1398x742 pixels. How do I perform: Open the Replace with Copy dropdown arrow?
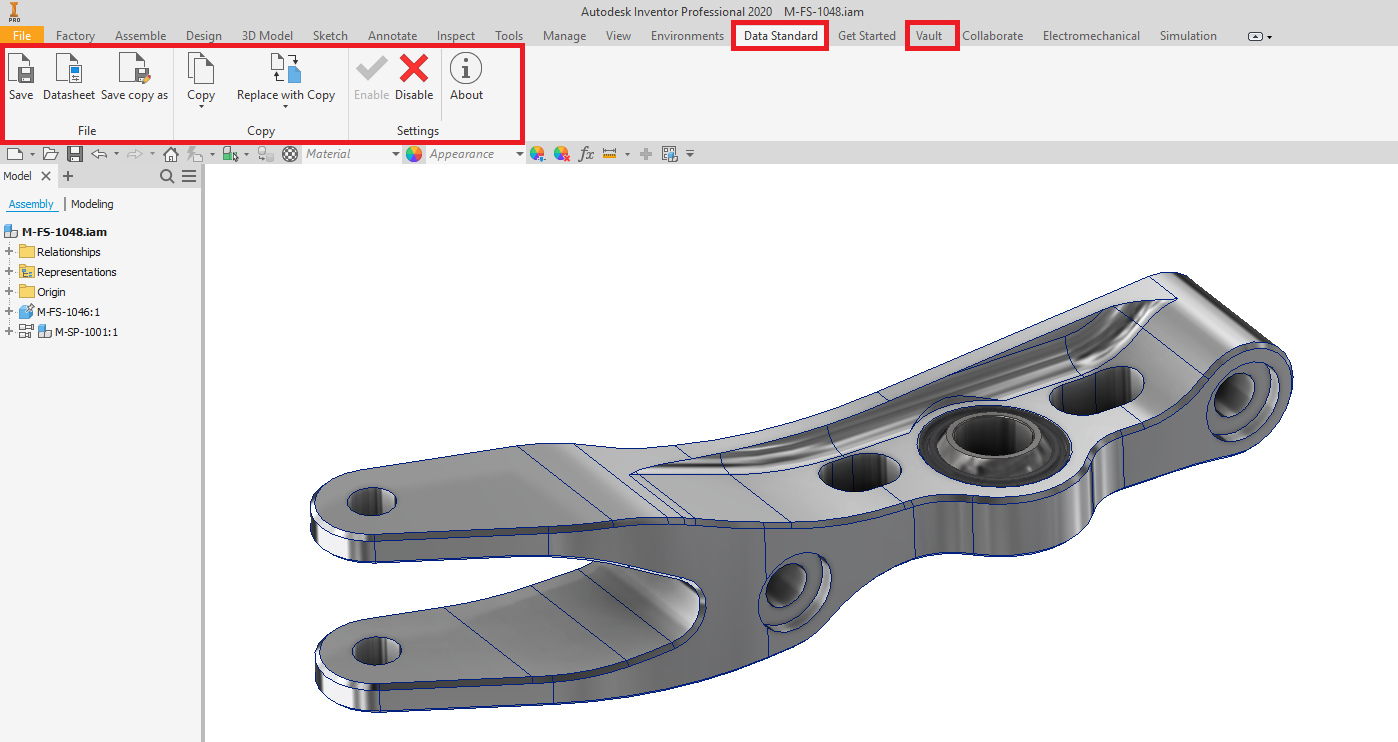pos(286,106)
